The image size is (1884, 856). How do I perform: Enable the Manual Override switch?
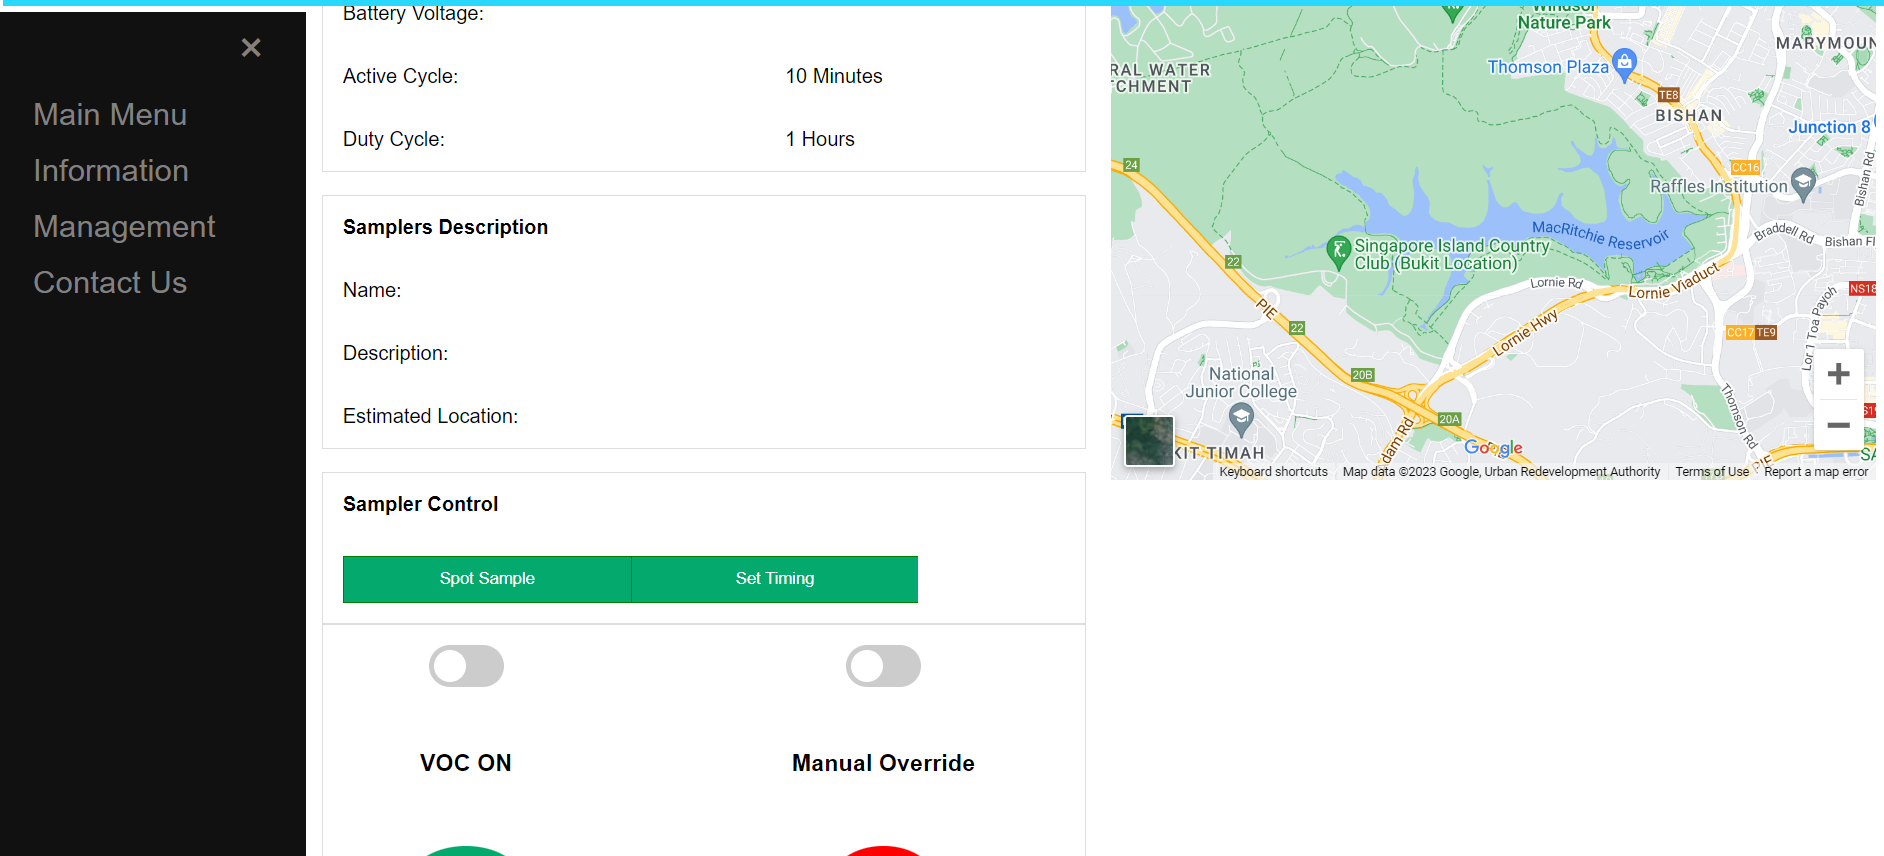(x=883, y=666)
